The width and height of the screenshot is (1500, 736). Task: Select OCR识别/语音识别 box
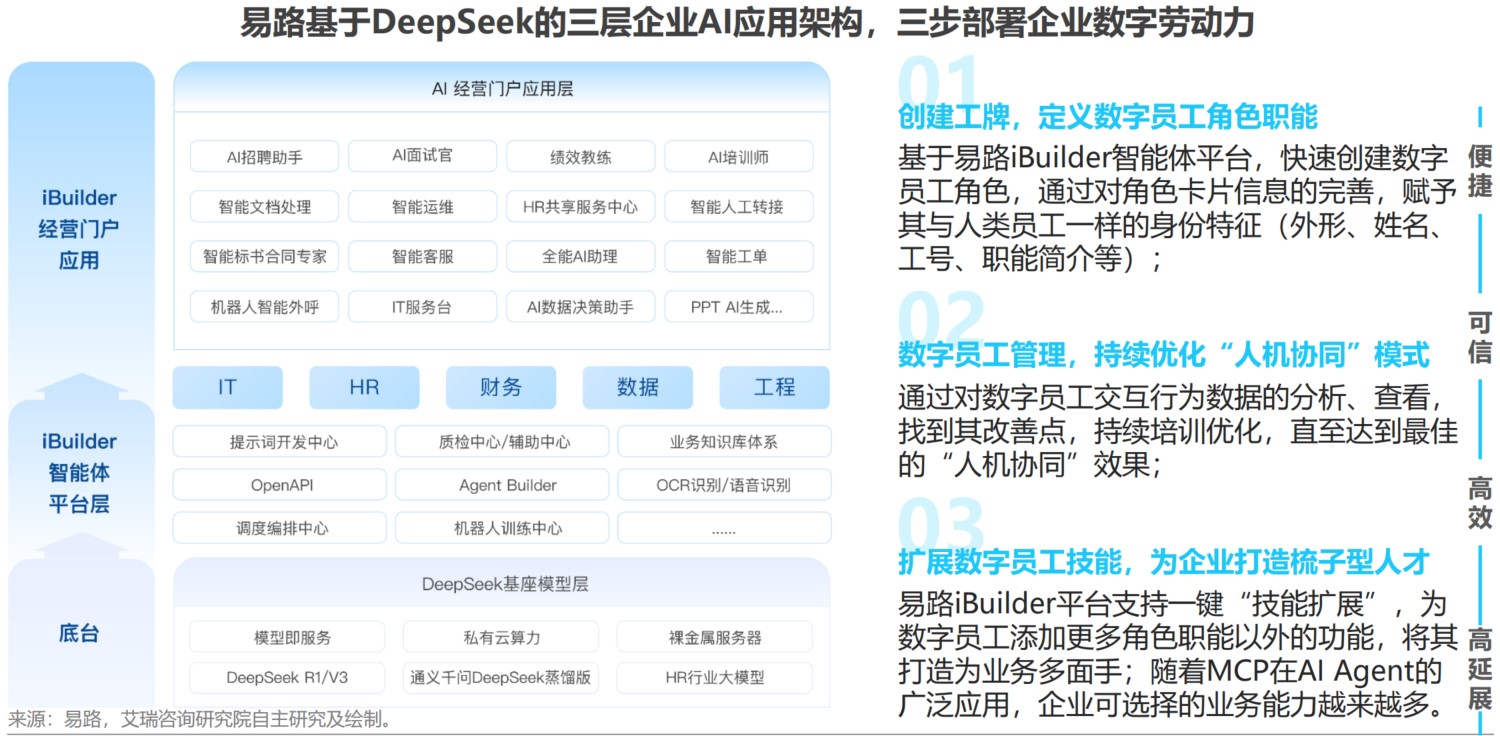[724, 485]
